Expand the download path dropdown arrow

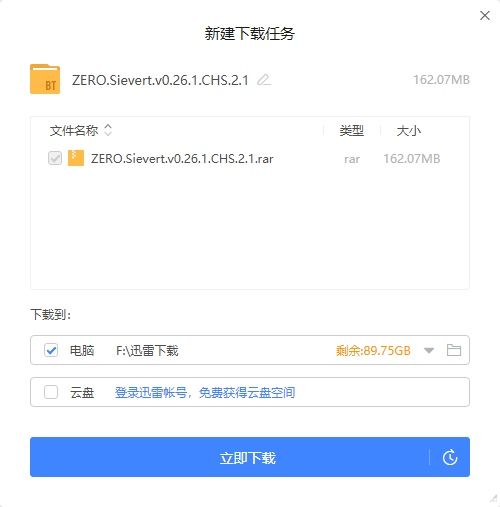click(429, 350)
